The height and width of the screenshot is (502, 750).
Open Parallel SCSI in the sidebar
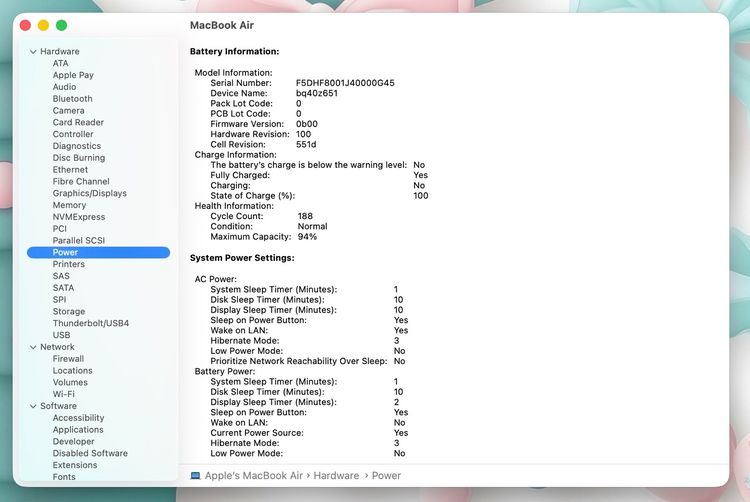tap(78, 240)
